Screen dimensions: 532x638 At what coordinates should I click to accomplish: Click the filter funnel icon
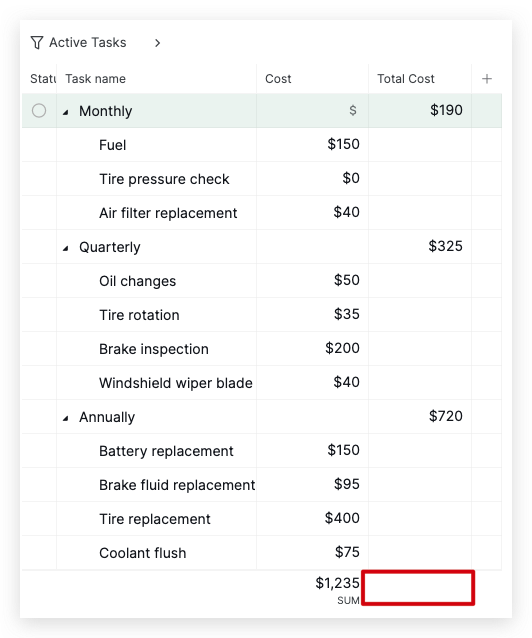(37, 42)
